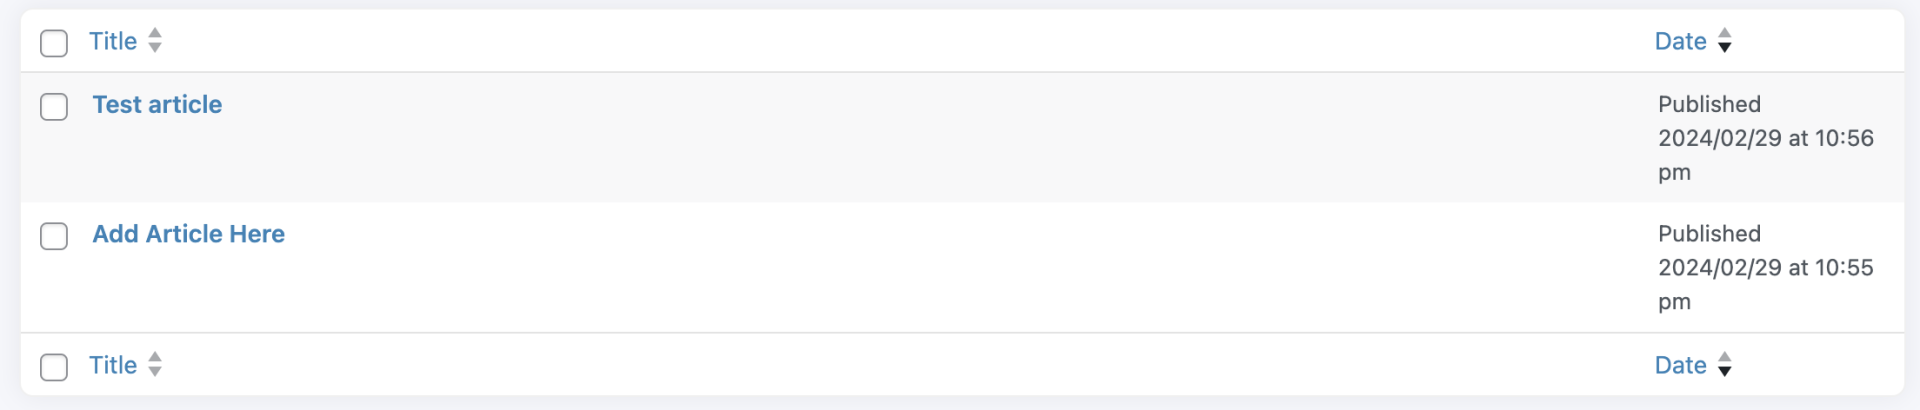
Task: Click the sort arrows beside bottom Date header
Action: click(x=1724, y=365)
